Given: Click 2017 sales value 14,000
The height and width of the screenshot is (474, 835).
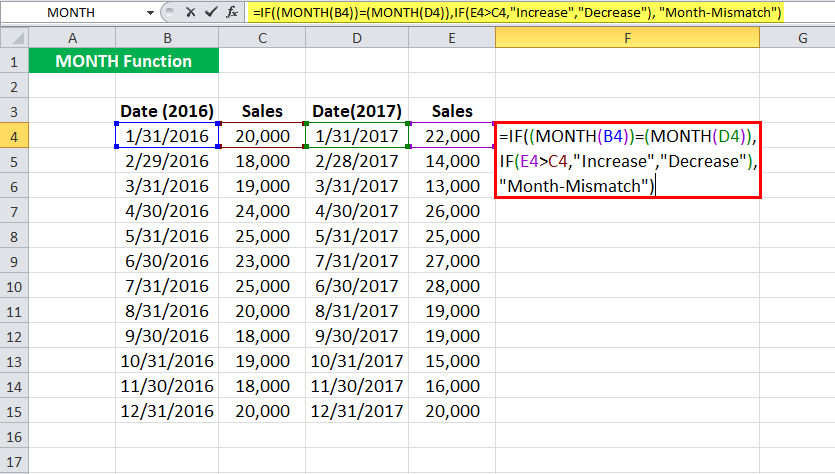Looking at the screenshot, I should 452,161.
